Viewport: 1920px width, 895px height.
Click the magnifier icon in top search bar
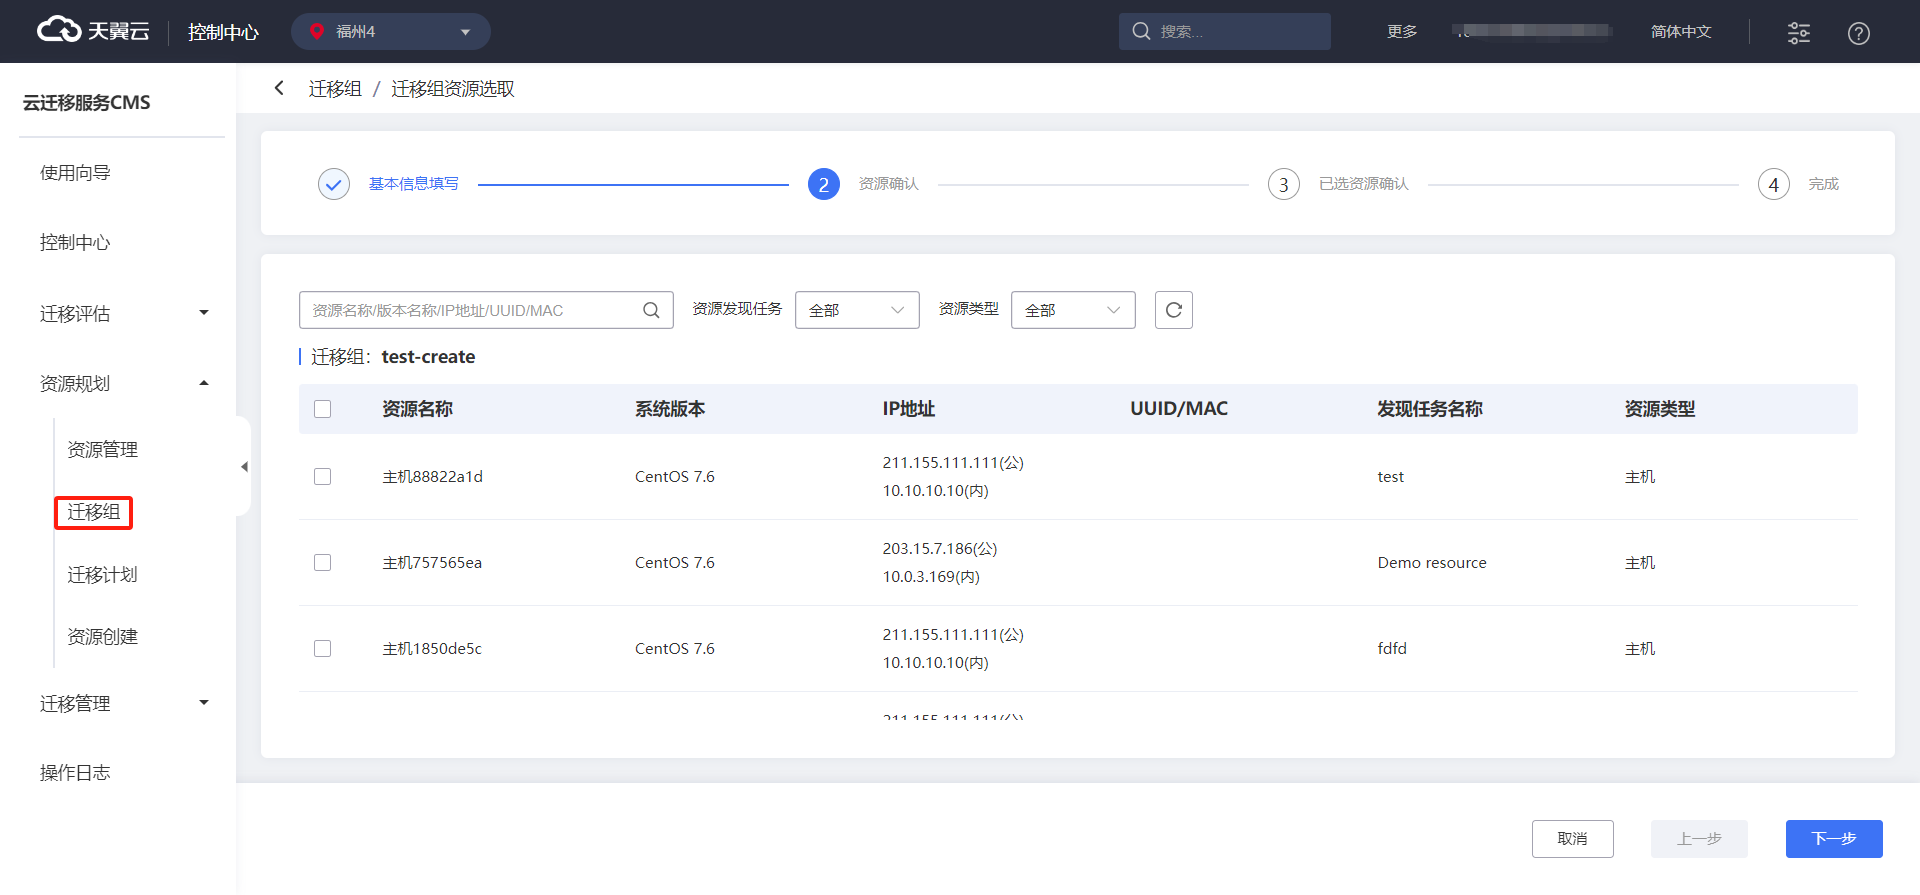pyautogui.click(x=1141, y=31)
